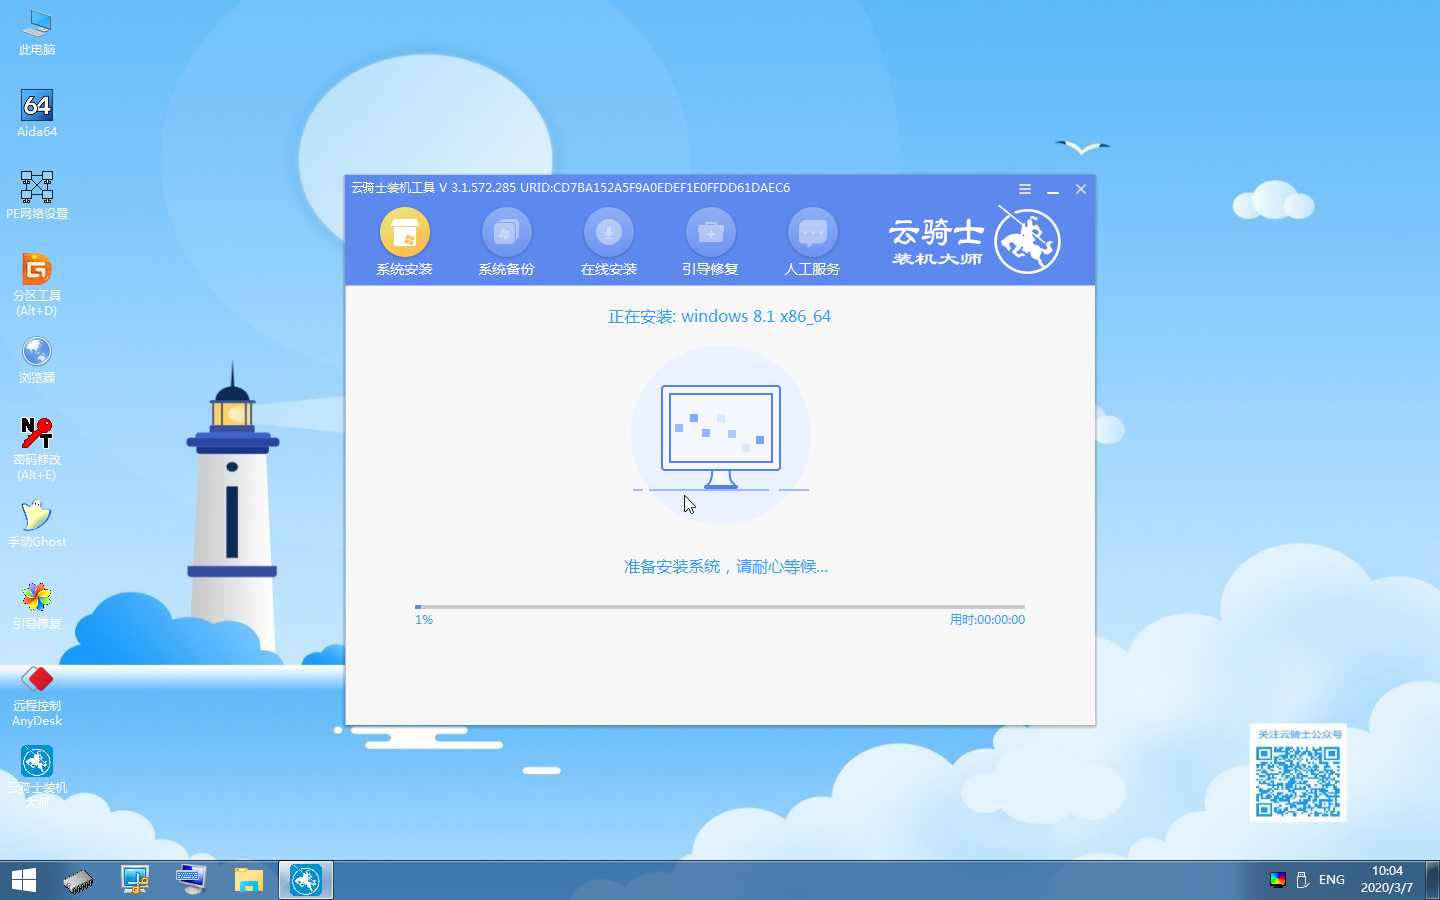Image resolution: width=1440 pixels, height=900 pixels.
Task: Click the display color tray icon
Action: [1277, 880]
